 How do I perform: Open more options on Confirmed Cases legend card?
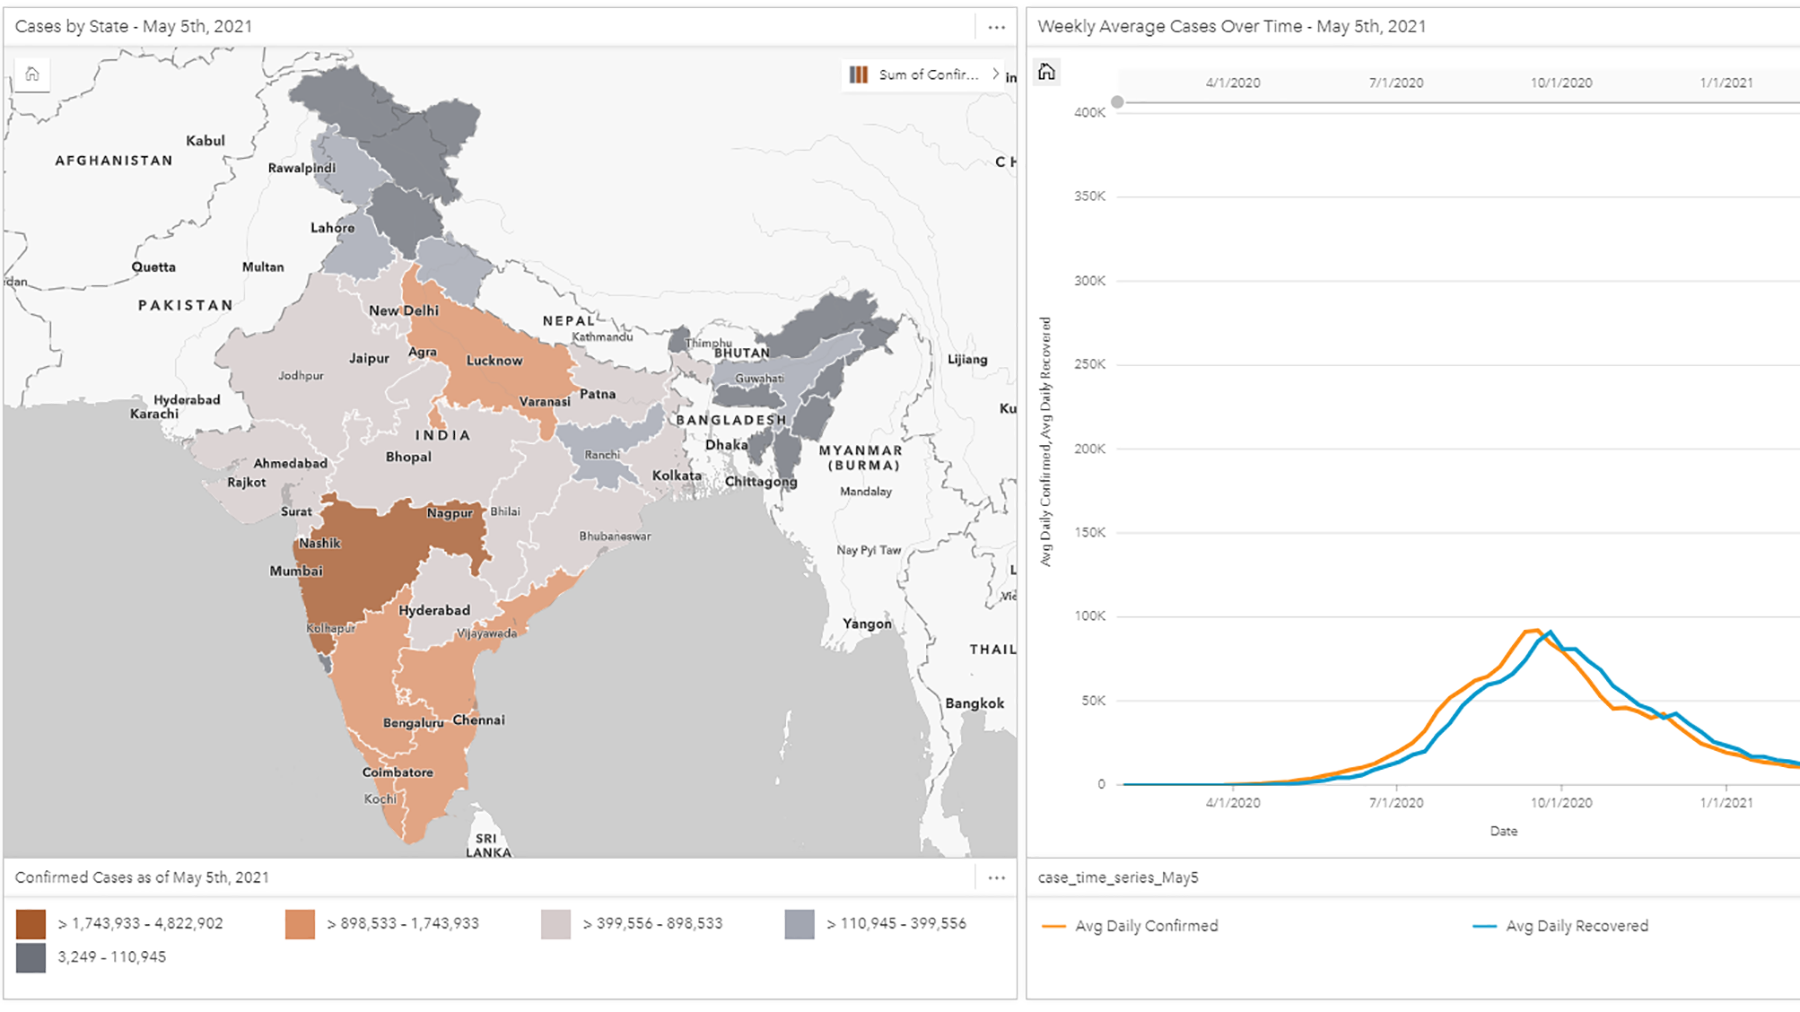pyautogui.click(x=996, y=878)
